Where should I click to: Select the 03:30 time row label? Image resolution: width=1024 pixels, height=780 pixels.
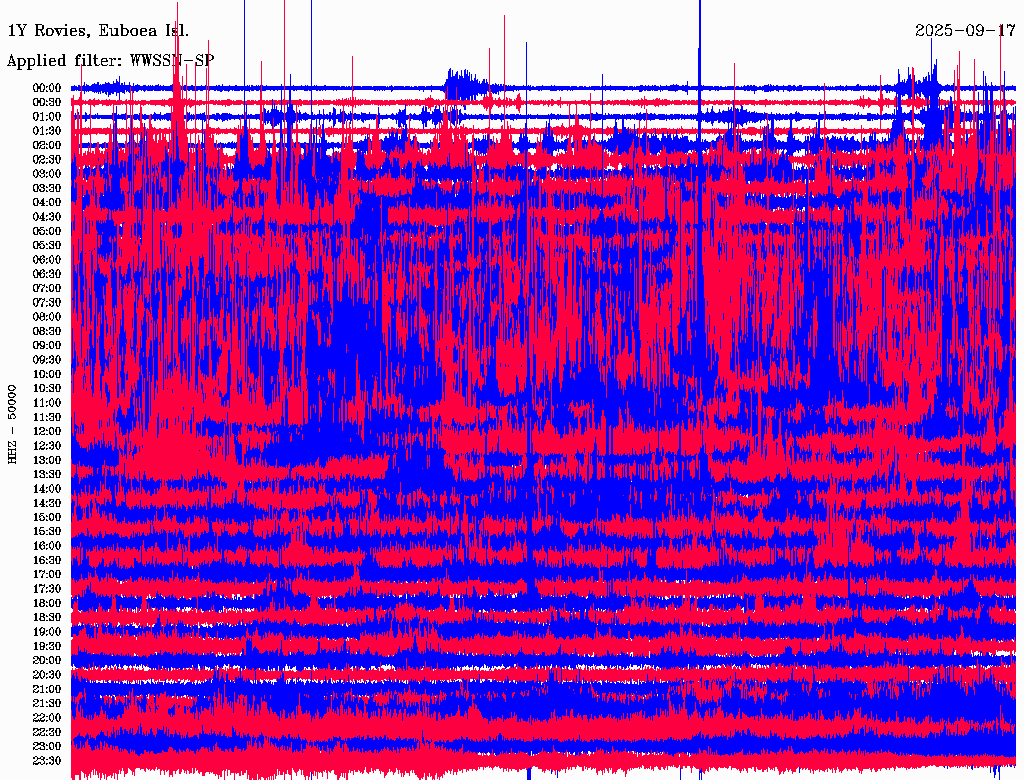(x=47, y=188)
